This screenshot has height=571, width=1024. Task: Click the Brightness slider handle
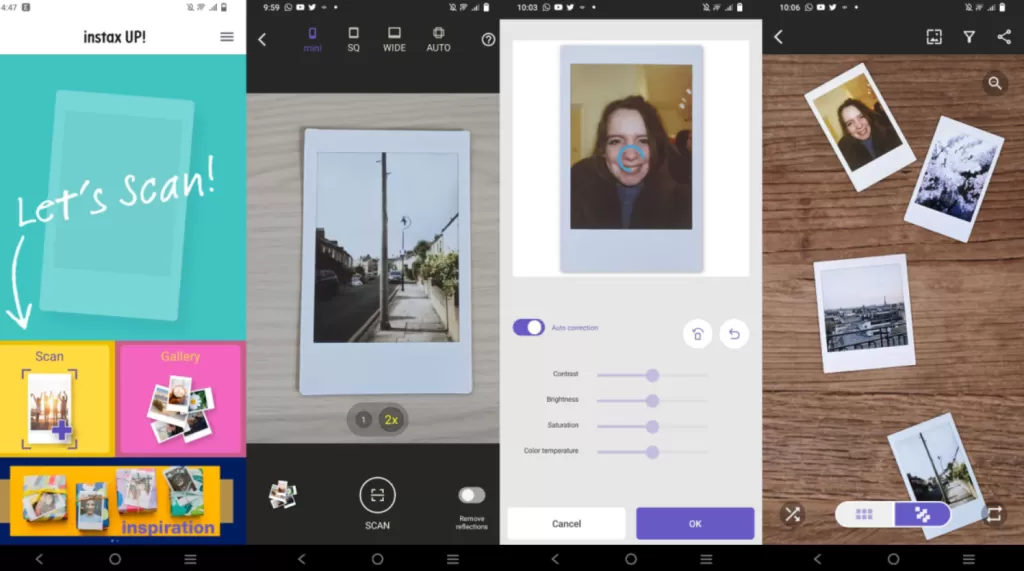click(x=652, y=400)
